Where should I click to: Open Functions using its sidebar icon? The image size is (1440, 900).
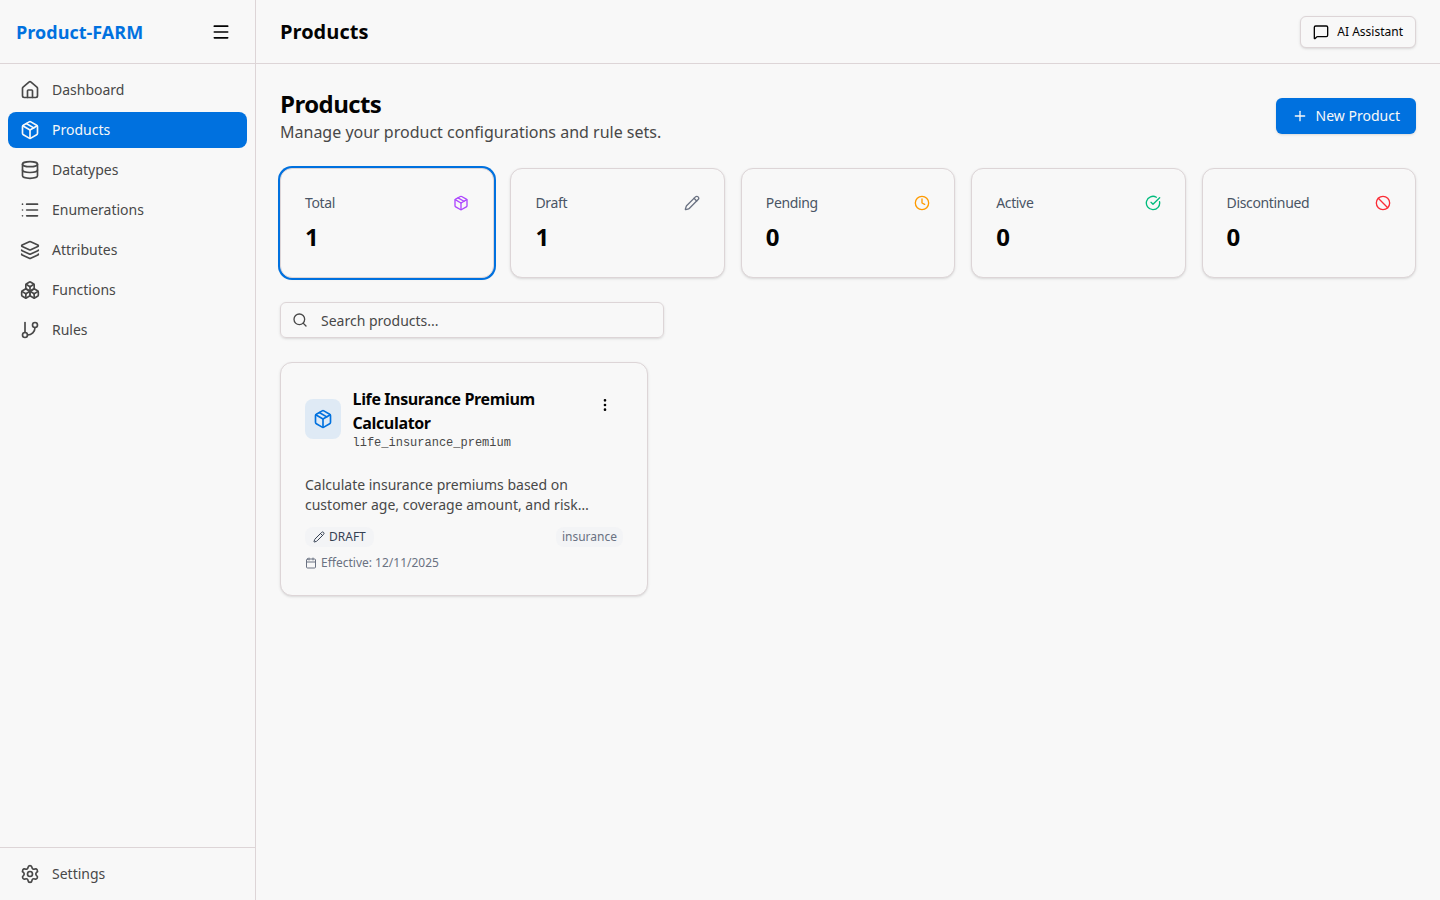tap(30, 289)
